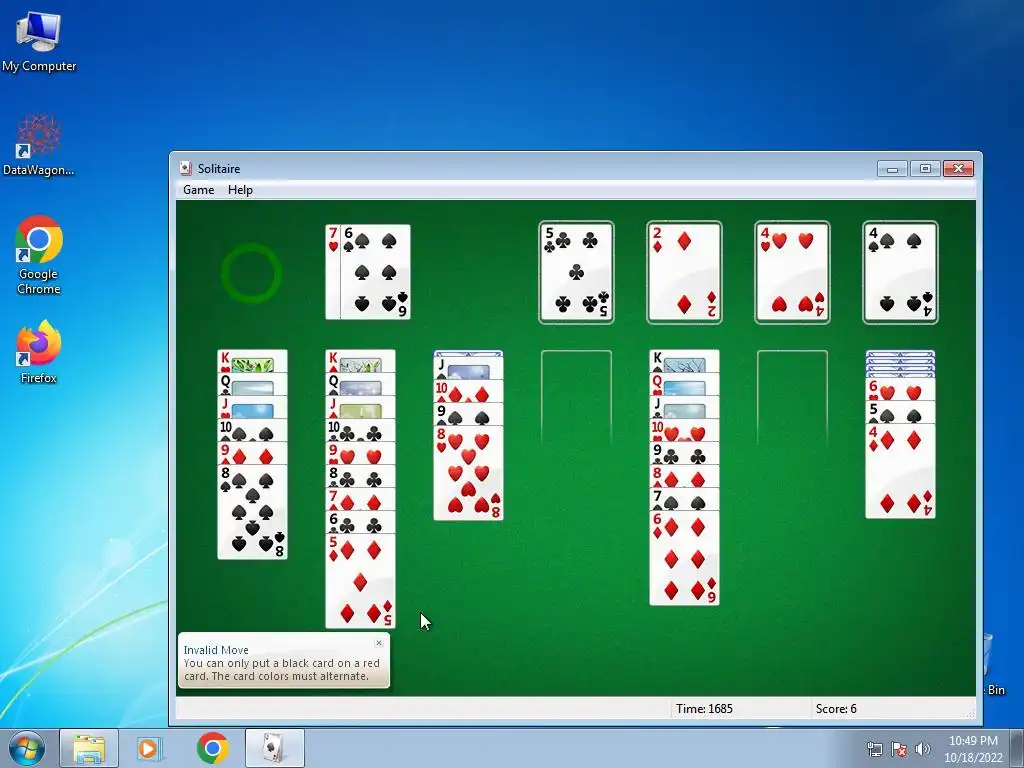Select the 4 of diamonds in last column
The width and height of the screenshot is (1024, 768).
coord(900,472)
